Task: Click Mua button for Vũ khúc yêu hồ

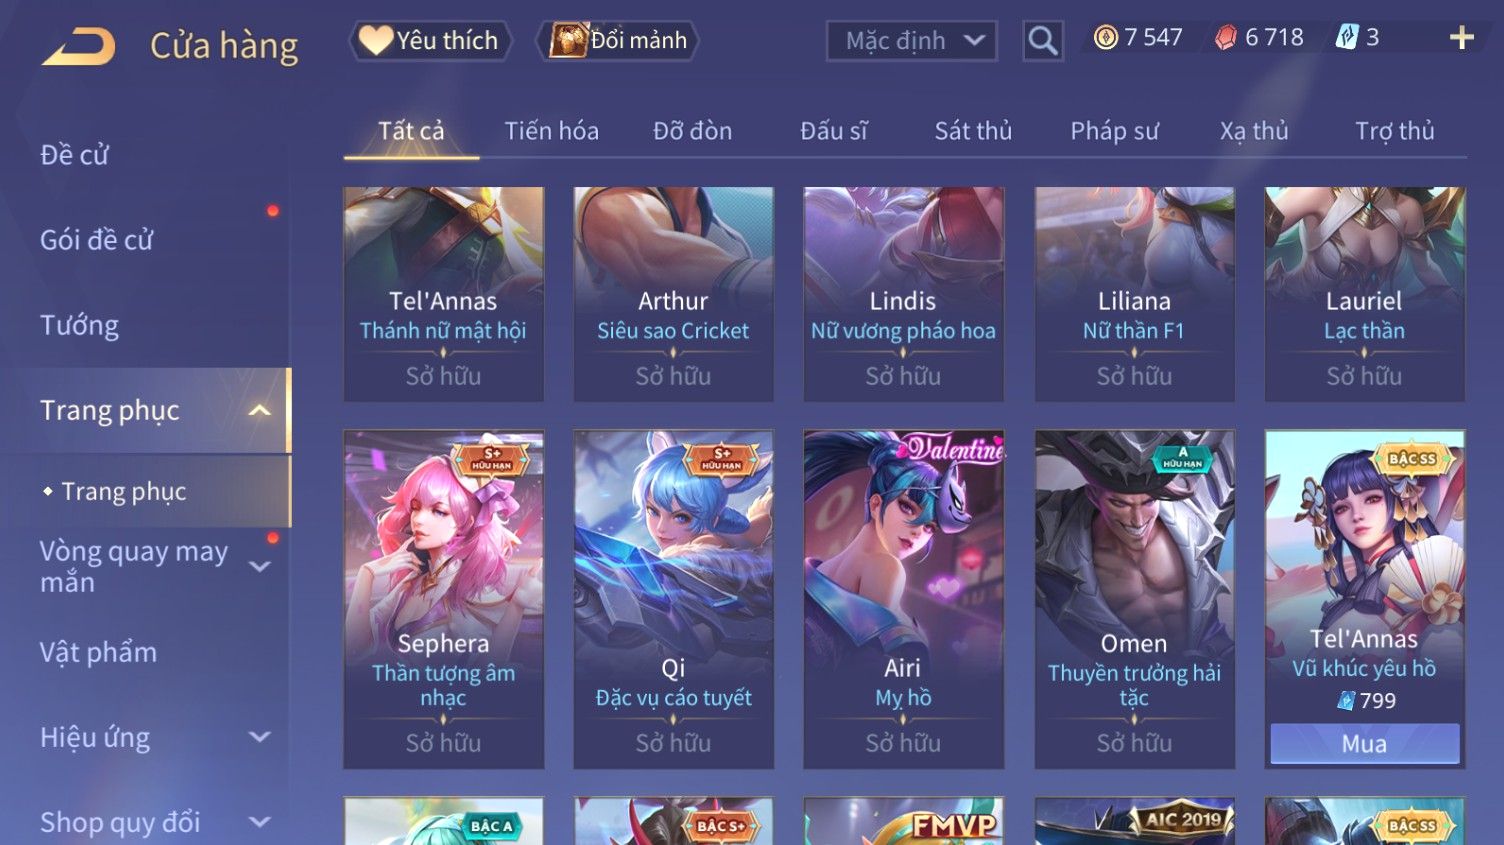Action: pyautogui.click(x=1364, y=744)
